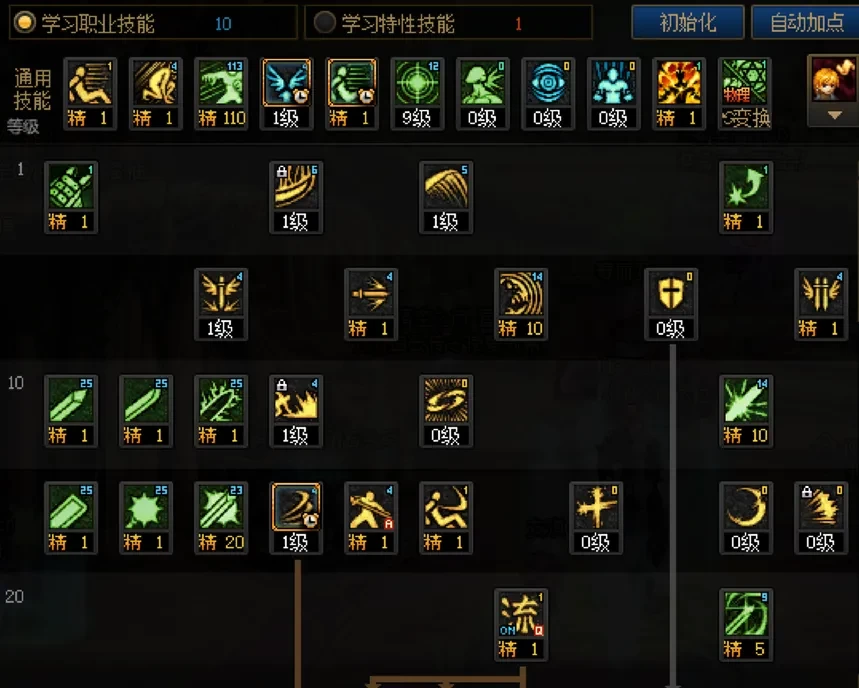Select the green grenade skill icon
Image resolution: width=859 pixels, height=688 pixels.
click(x=71, y=197)
